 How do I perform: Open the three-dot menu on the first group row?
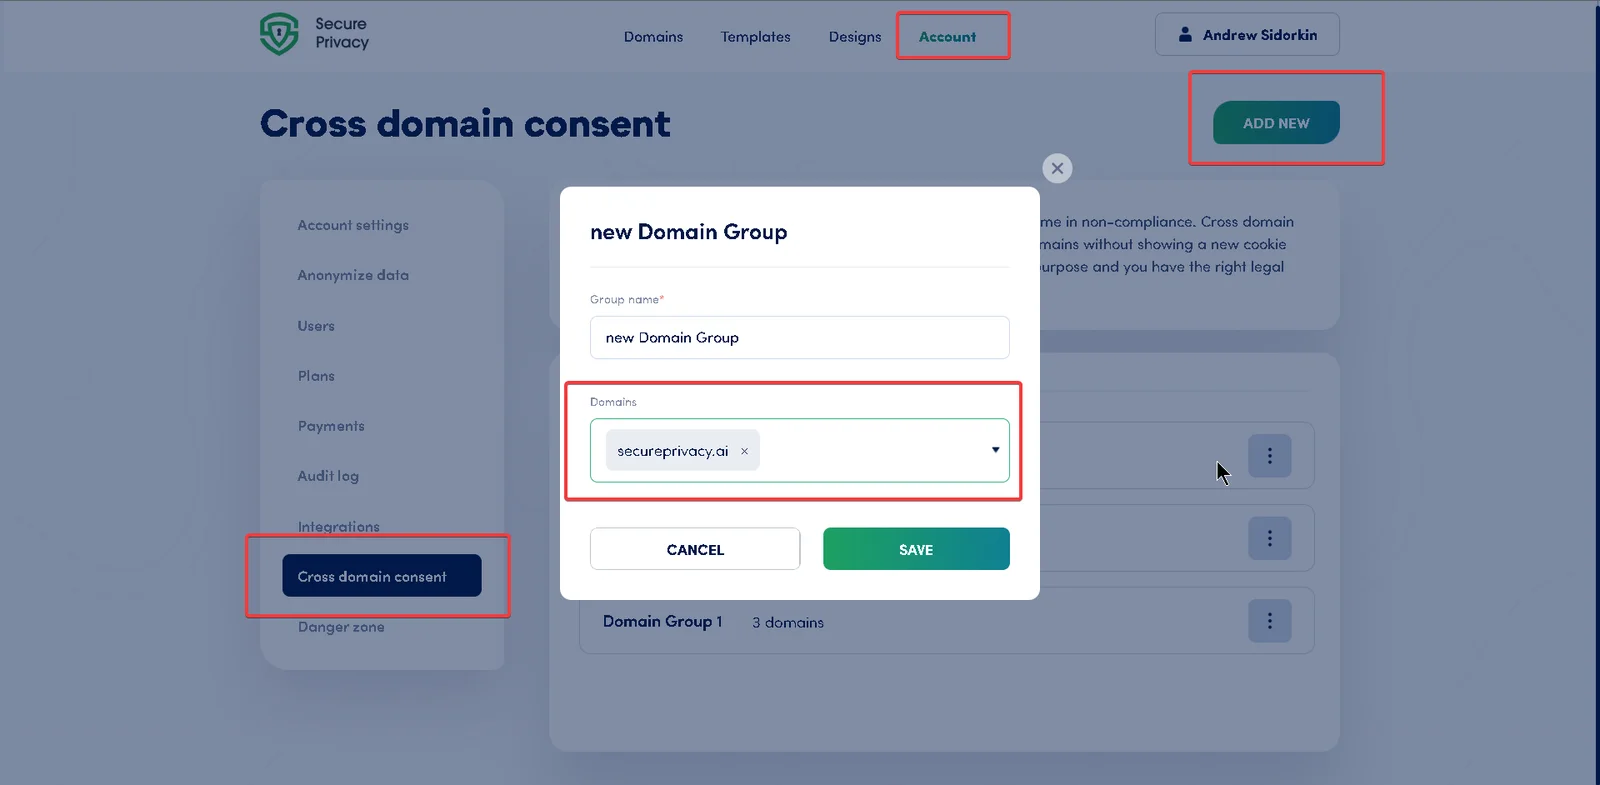point(1270,455)
